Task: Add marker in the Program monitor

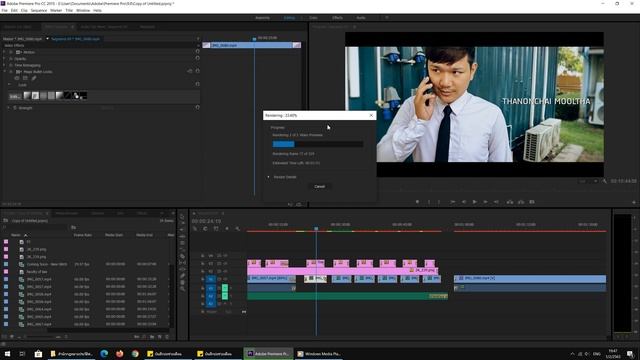Action: pyautogui.click(x=417, y=202)
